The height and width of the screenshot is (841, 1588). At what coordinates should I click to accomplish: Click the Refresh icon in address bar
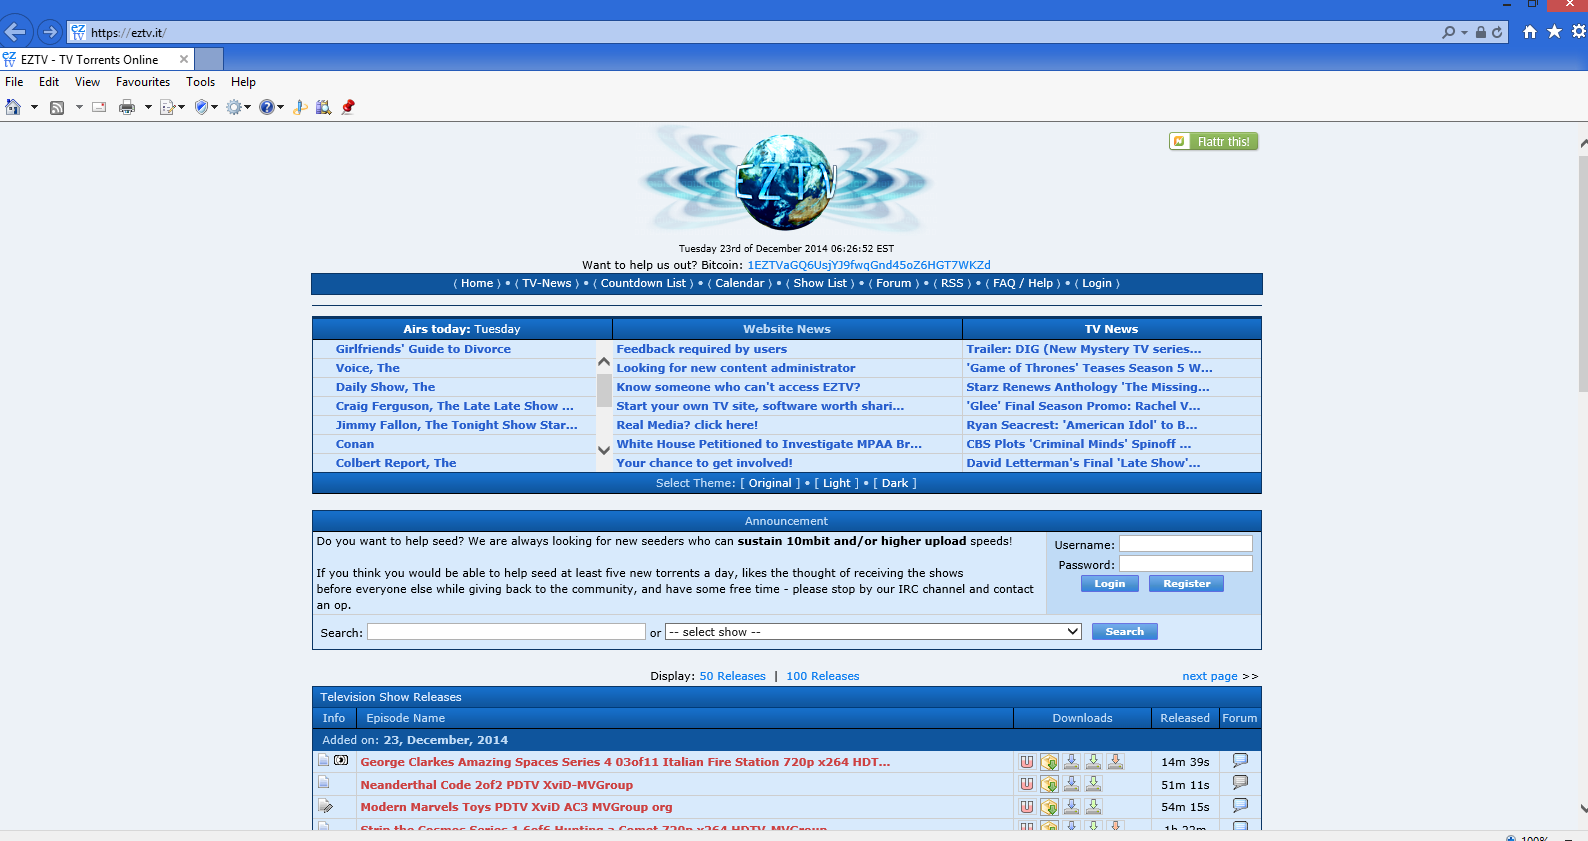tap(1497, 32)
